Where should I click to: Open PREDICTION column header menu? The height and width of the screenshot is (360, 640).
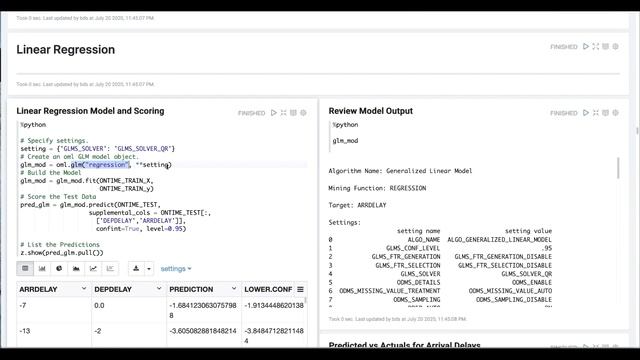[234, 289]
